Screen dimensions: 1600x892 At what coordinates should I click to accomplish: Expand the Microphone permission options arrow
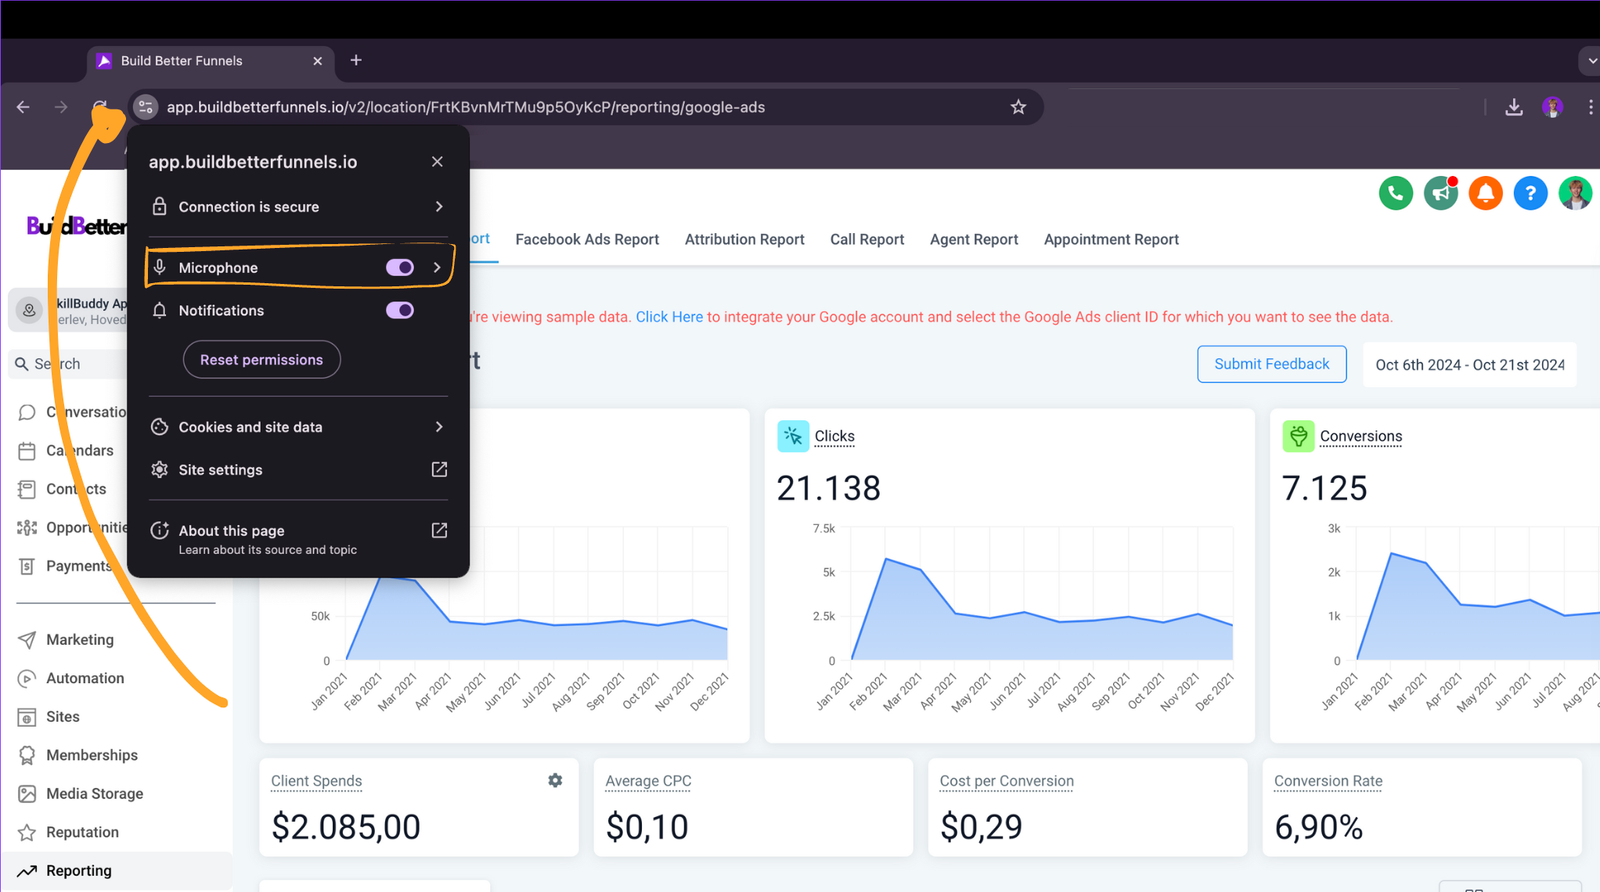(x=437, y=267)
